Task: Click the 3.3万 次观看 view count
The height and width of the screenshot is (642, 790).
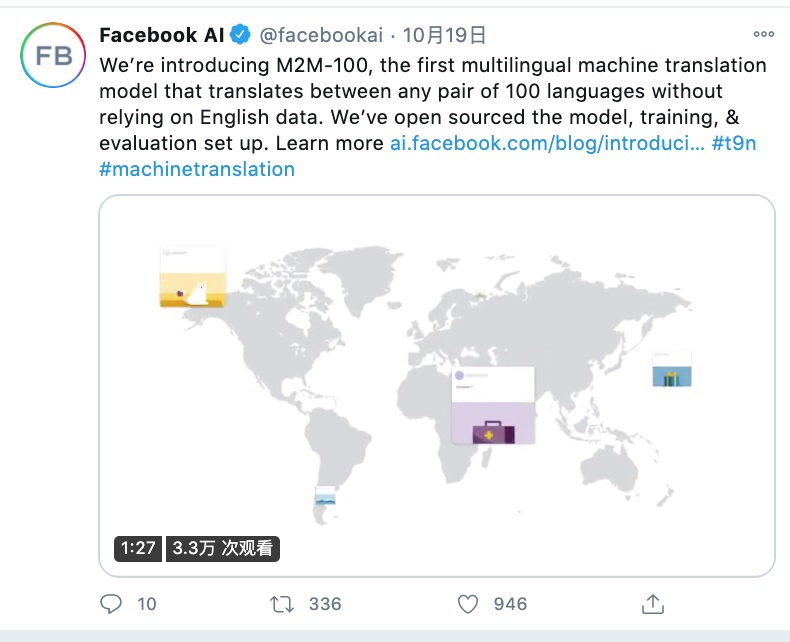Action: click(223, 548)
